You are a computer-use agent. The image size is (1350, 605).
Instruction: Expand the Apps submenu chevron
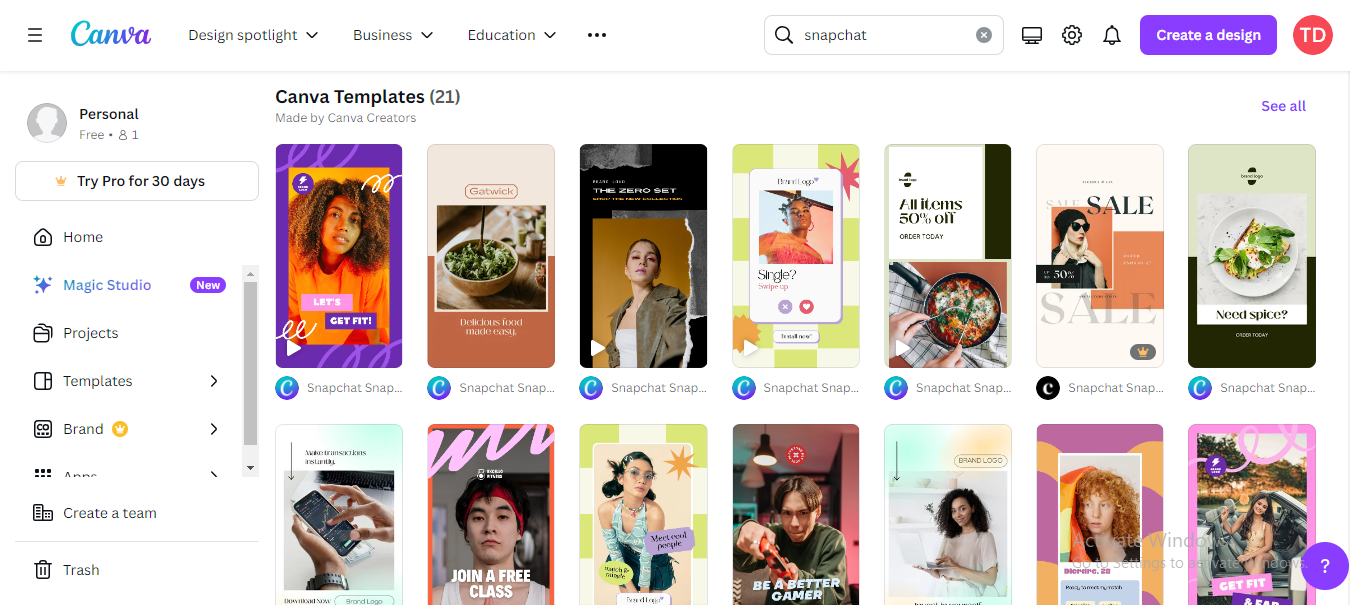point(214,475)
